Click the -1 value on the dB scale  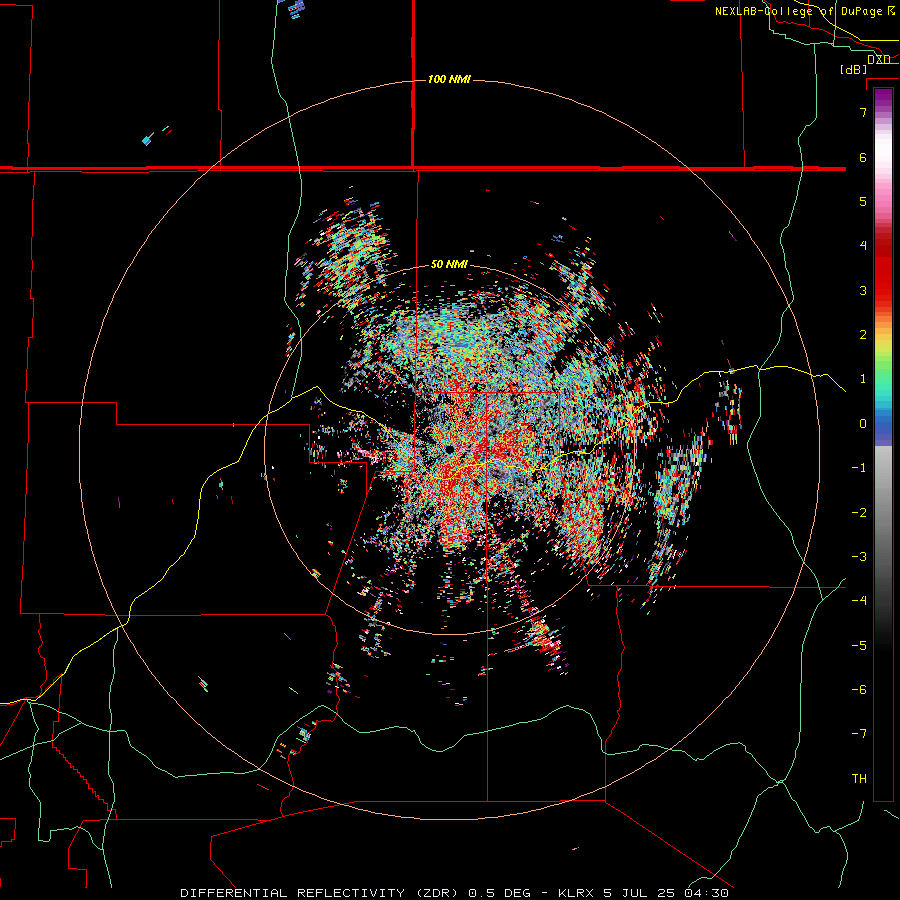pos(859,468)
